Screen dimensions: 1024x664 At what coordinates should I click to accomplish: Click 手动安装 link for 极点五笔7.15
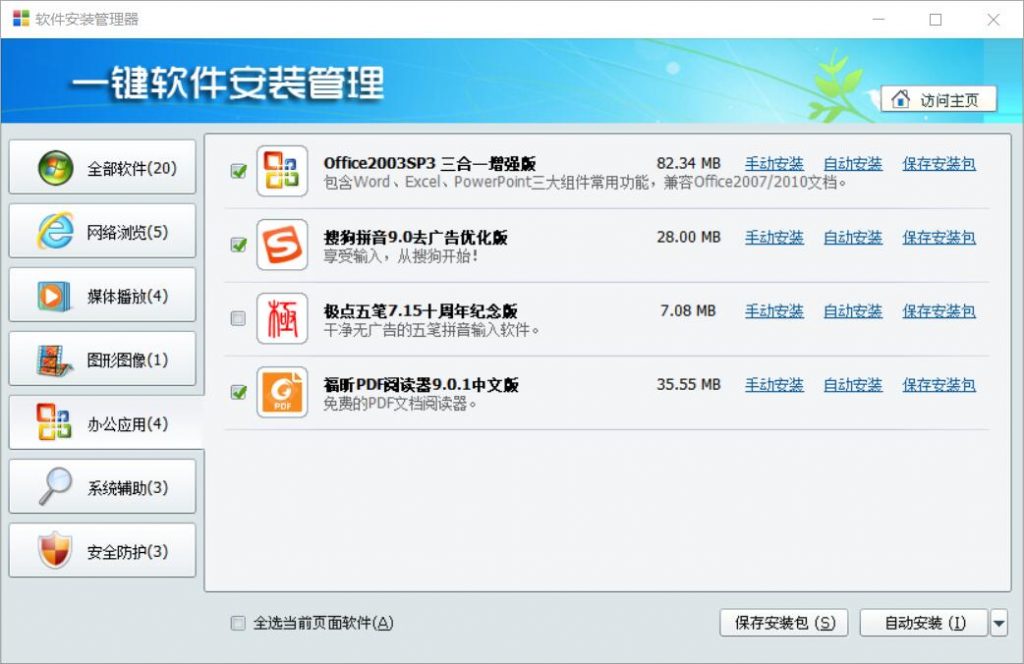coord(775,311)
